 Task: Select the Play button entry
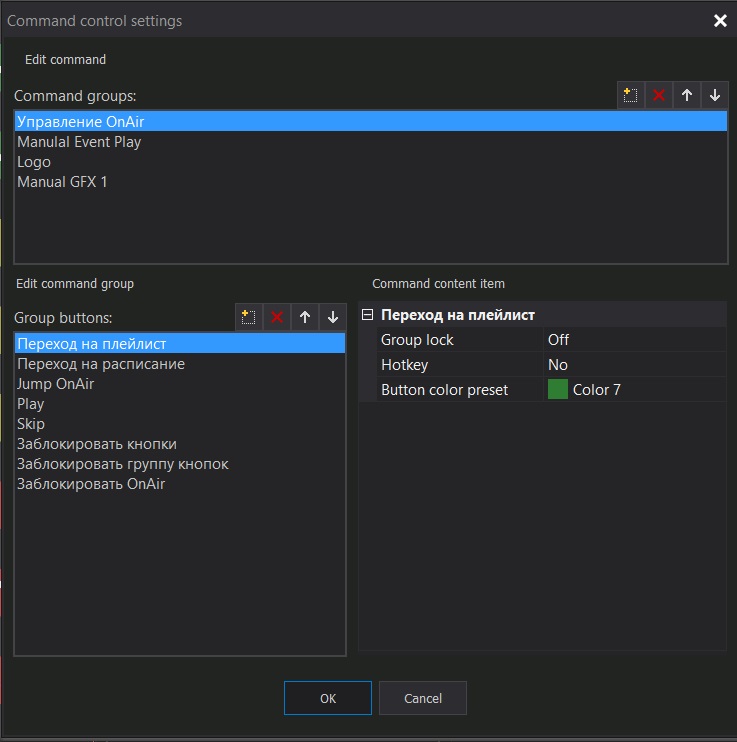point(180,404)
